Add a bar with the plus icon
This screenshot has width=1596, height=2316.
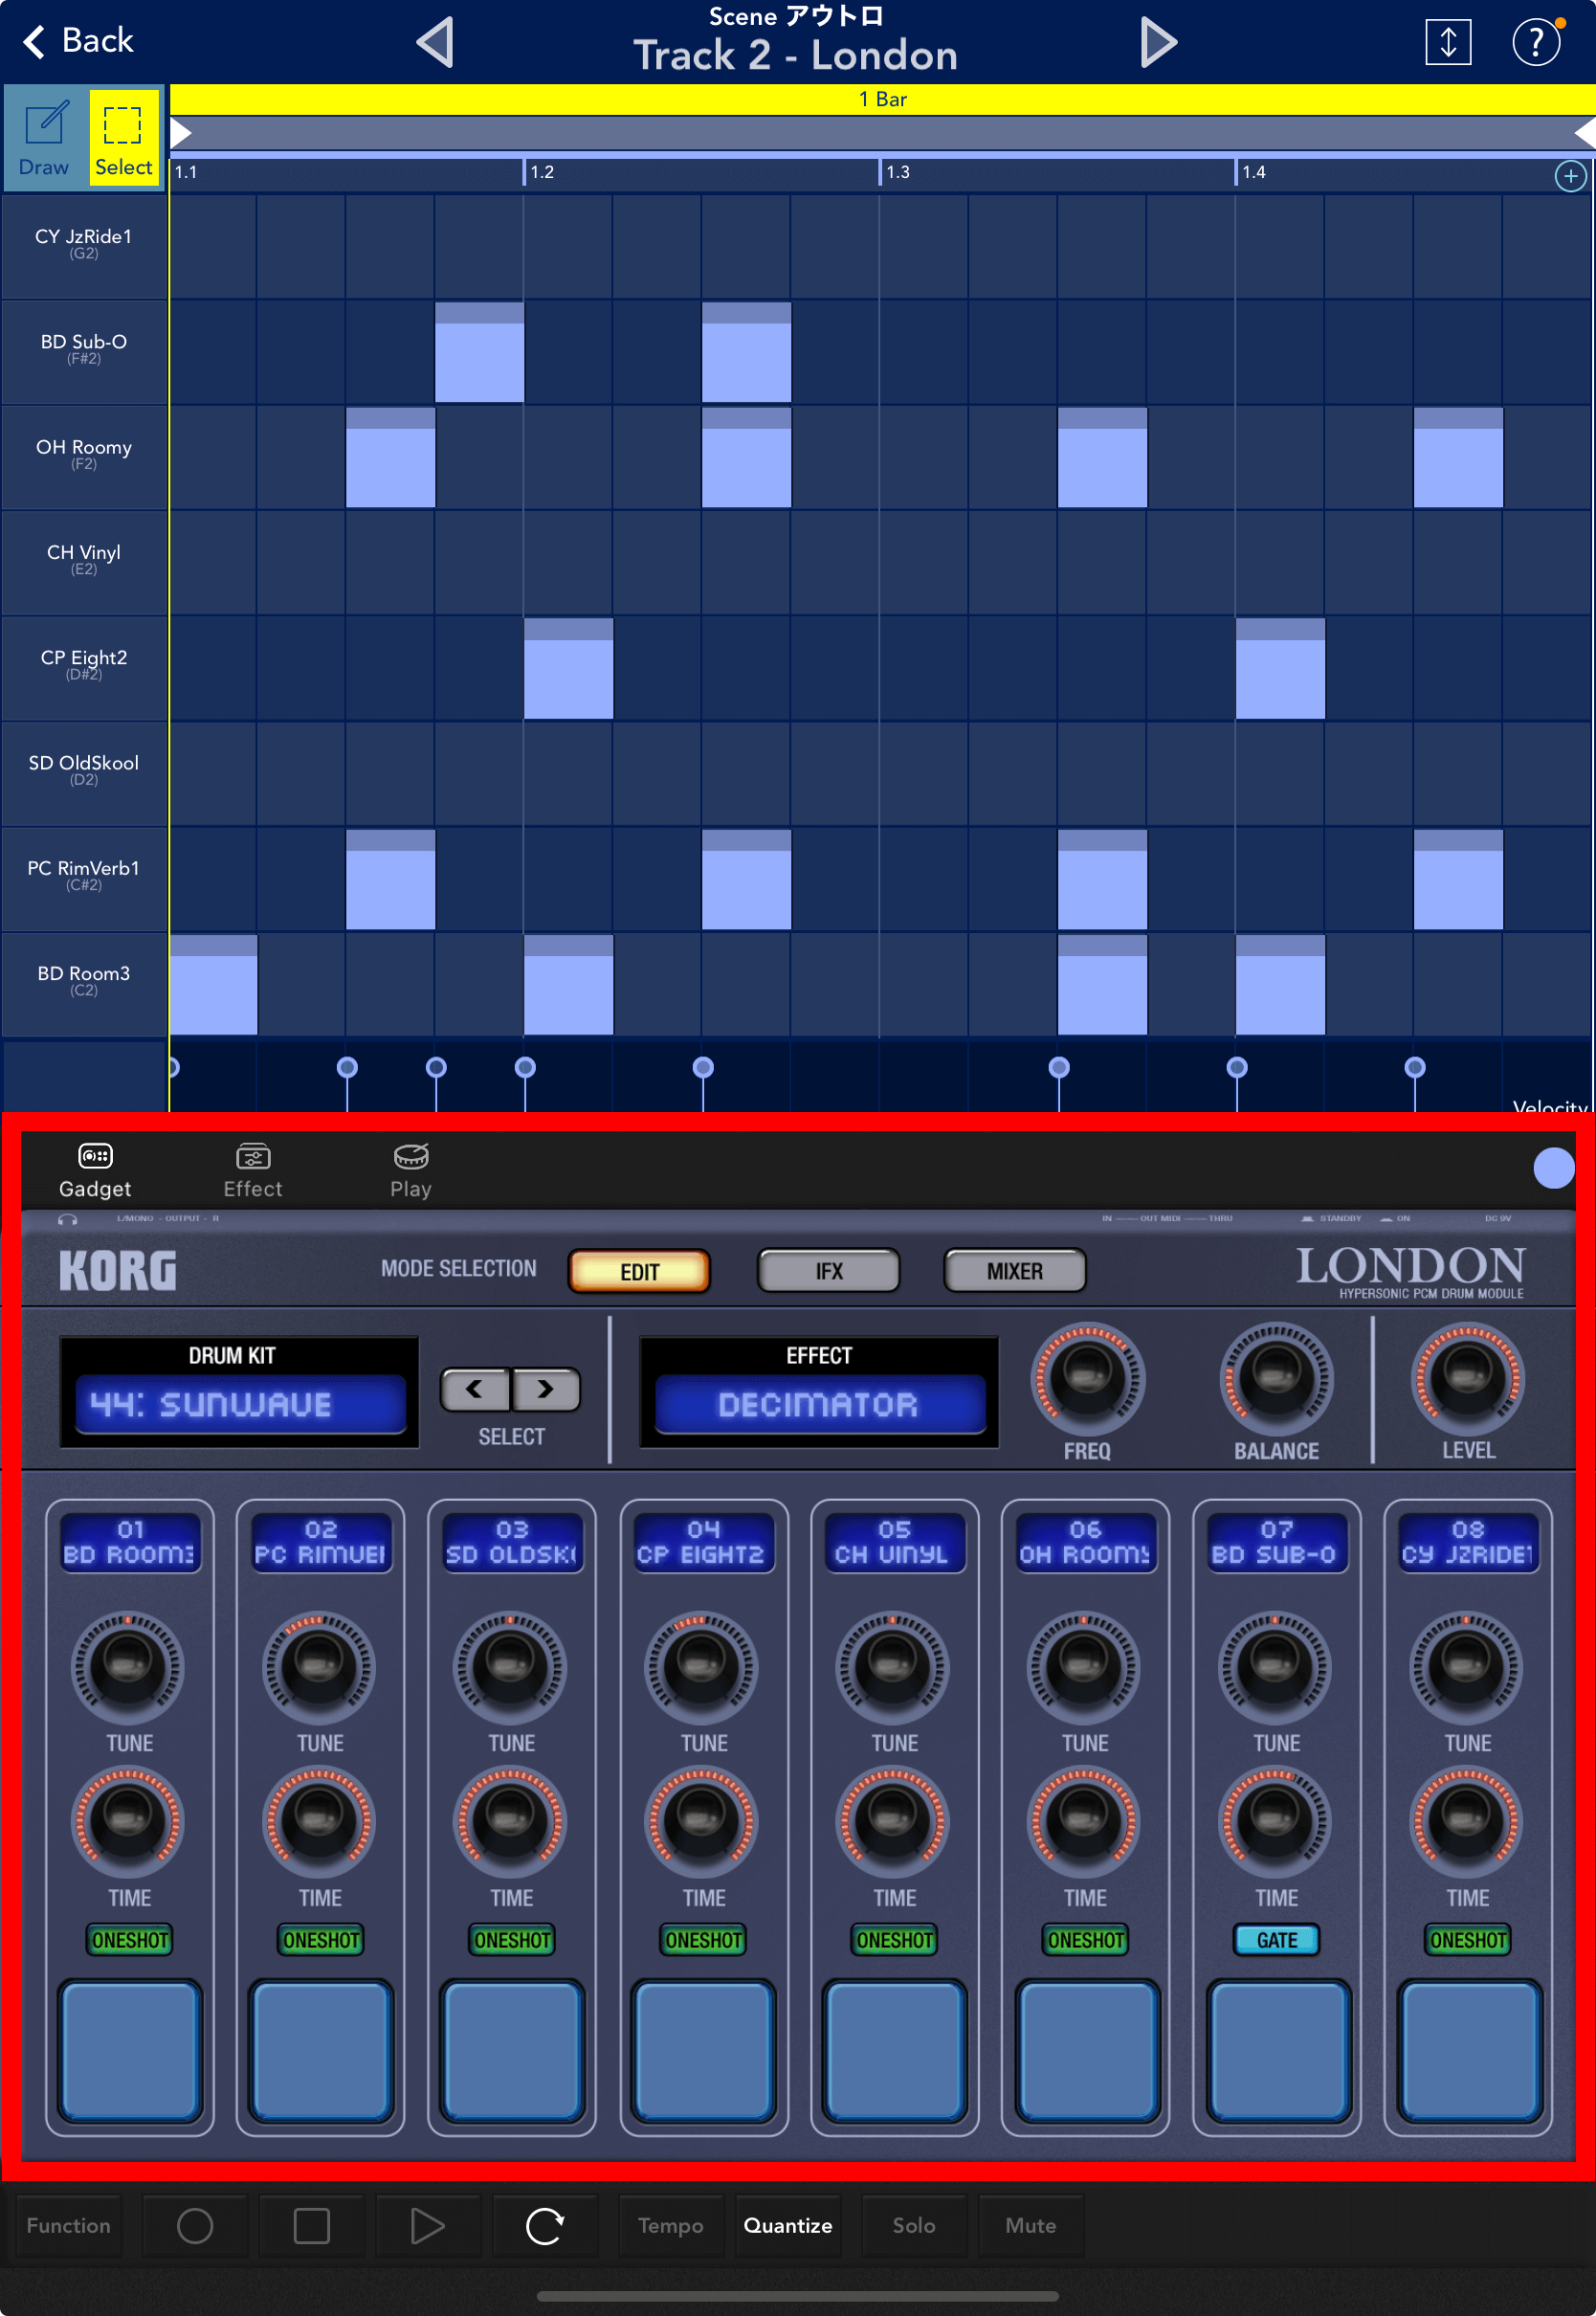(1570, 176)
